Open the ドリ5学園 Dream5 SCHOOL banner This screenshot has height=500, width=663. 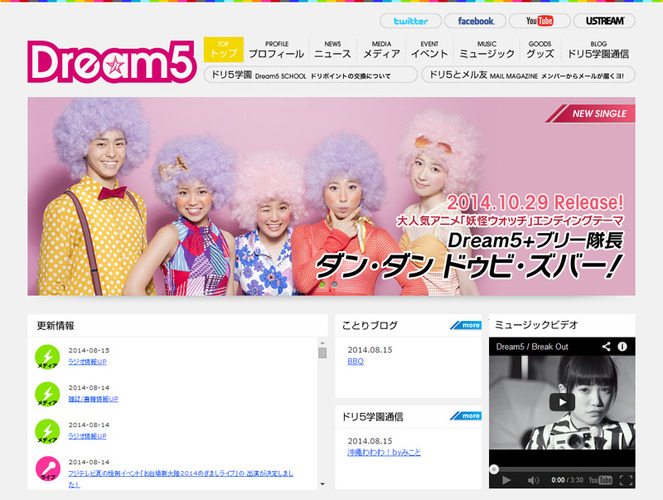point(311,75)
